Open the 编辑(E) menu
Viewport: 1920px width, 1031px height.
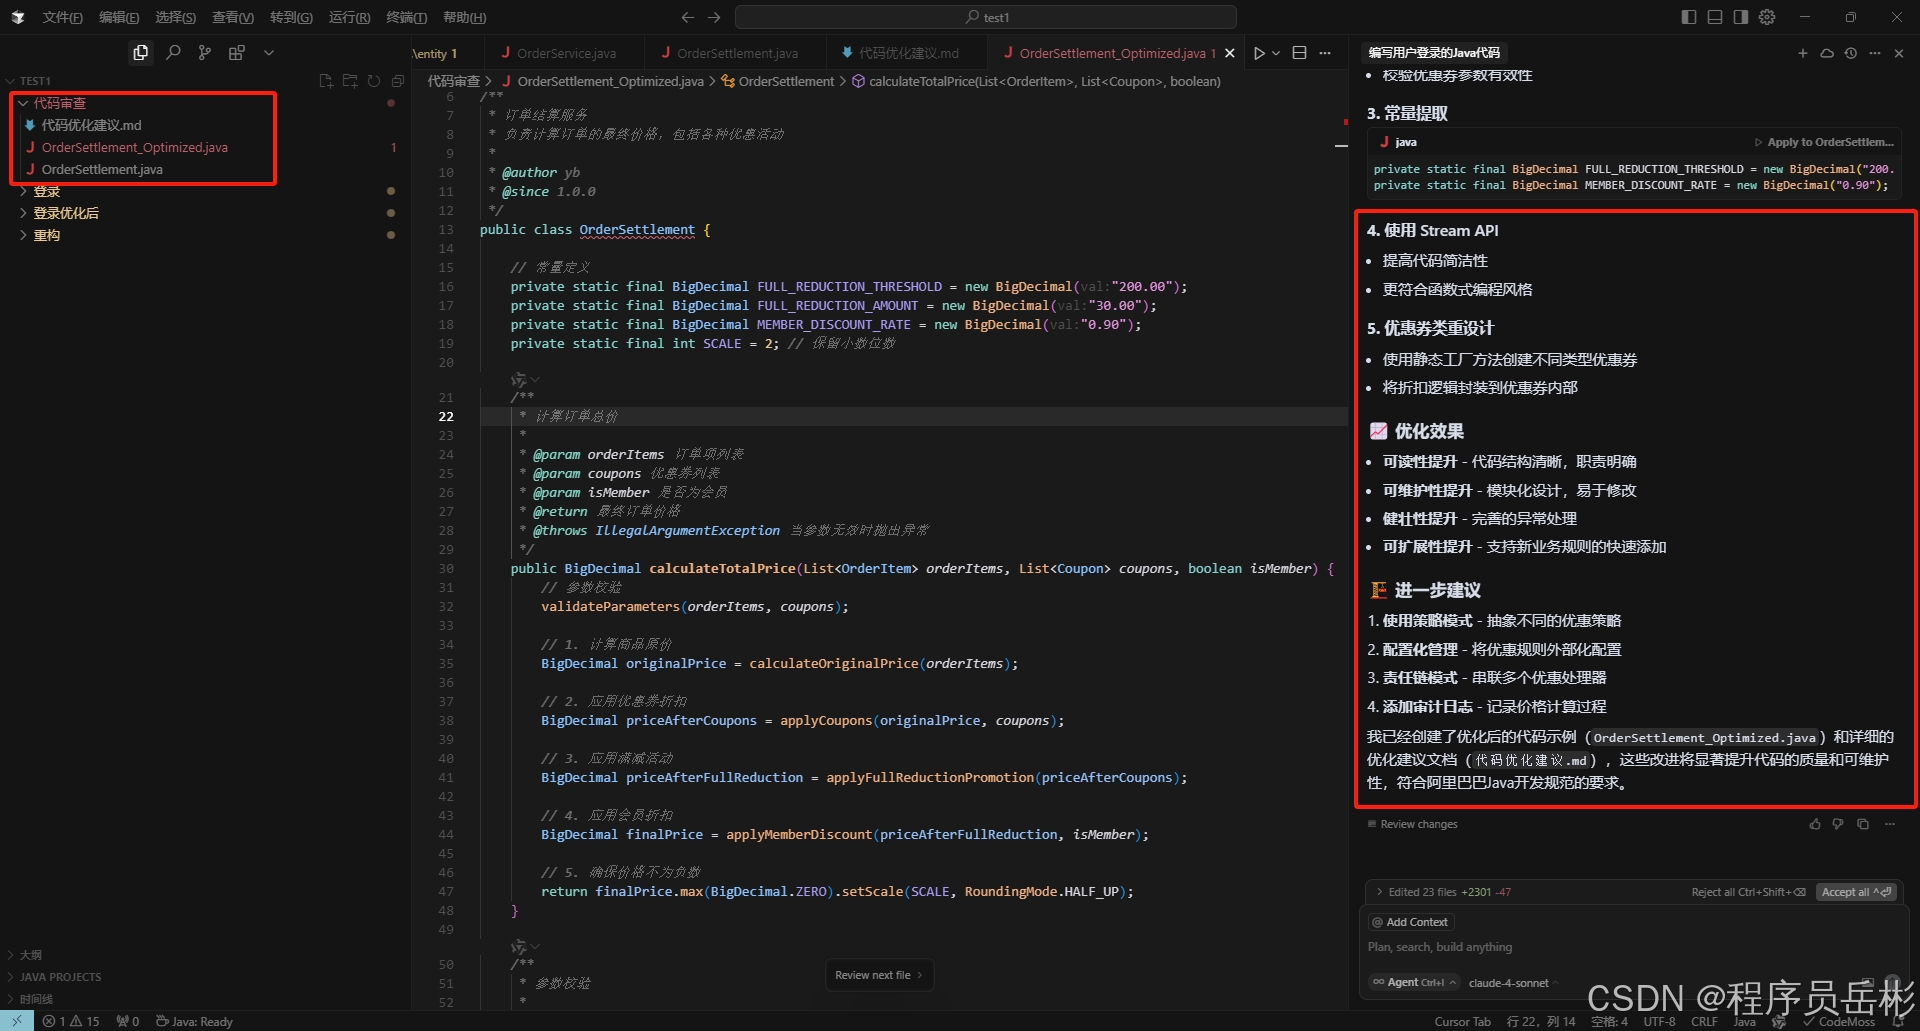pyautogui.click(x=119, y=17)
